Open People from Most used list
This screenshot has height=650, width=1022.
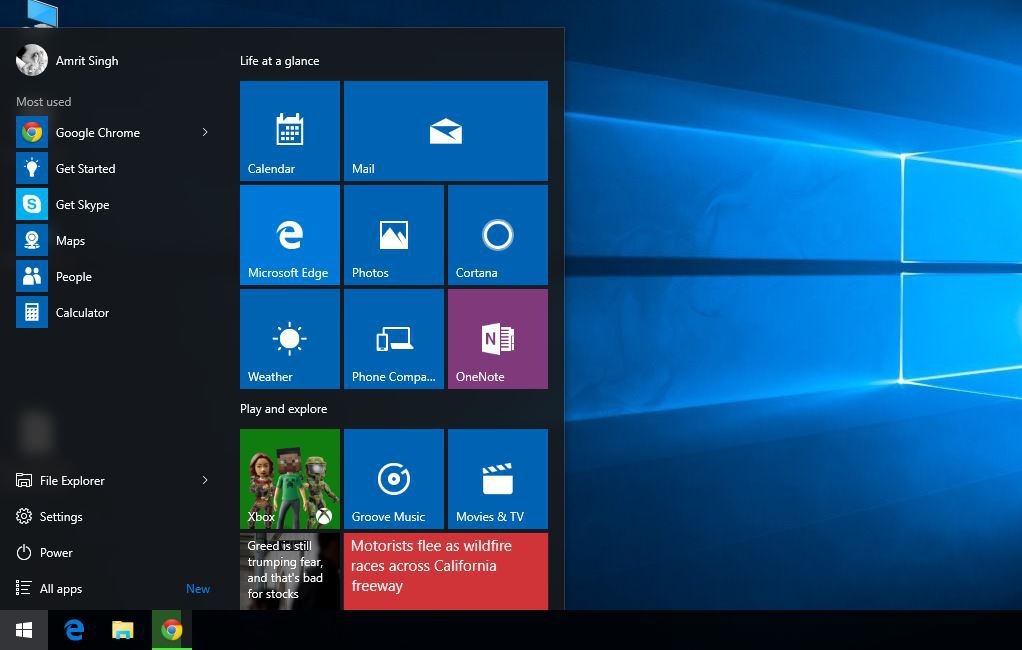114,276
